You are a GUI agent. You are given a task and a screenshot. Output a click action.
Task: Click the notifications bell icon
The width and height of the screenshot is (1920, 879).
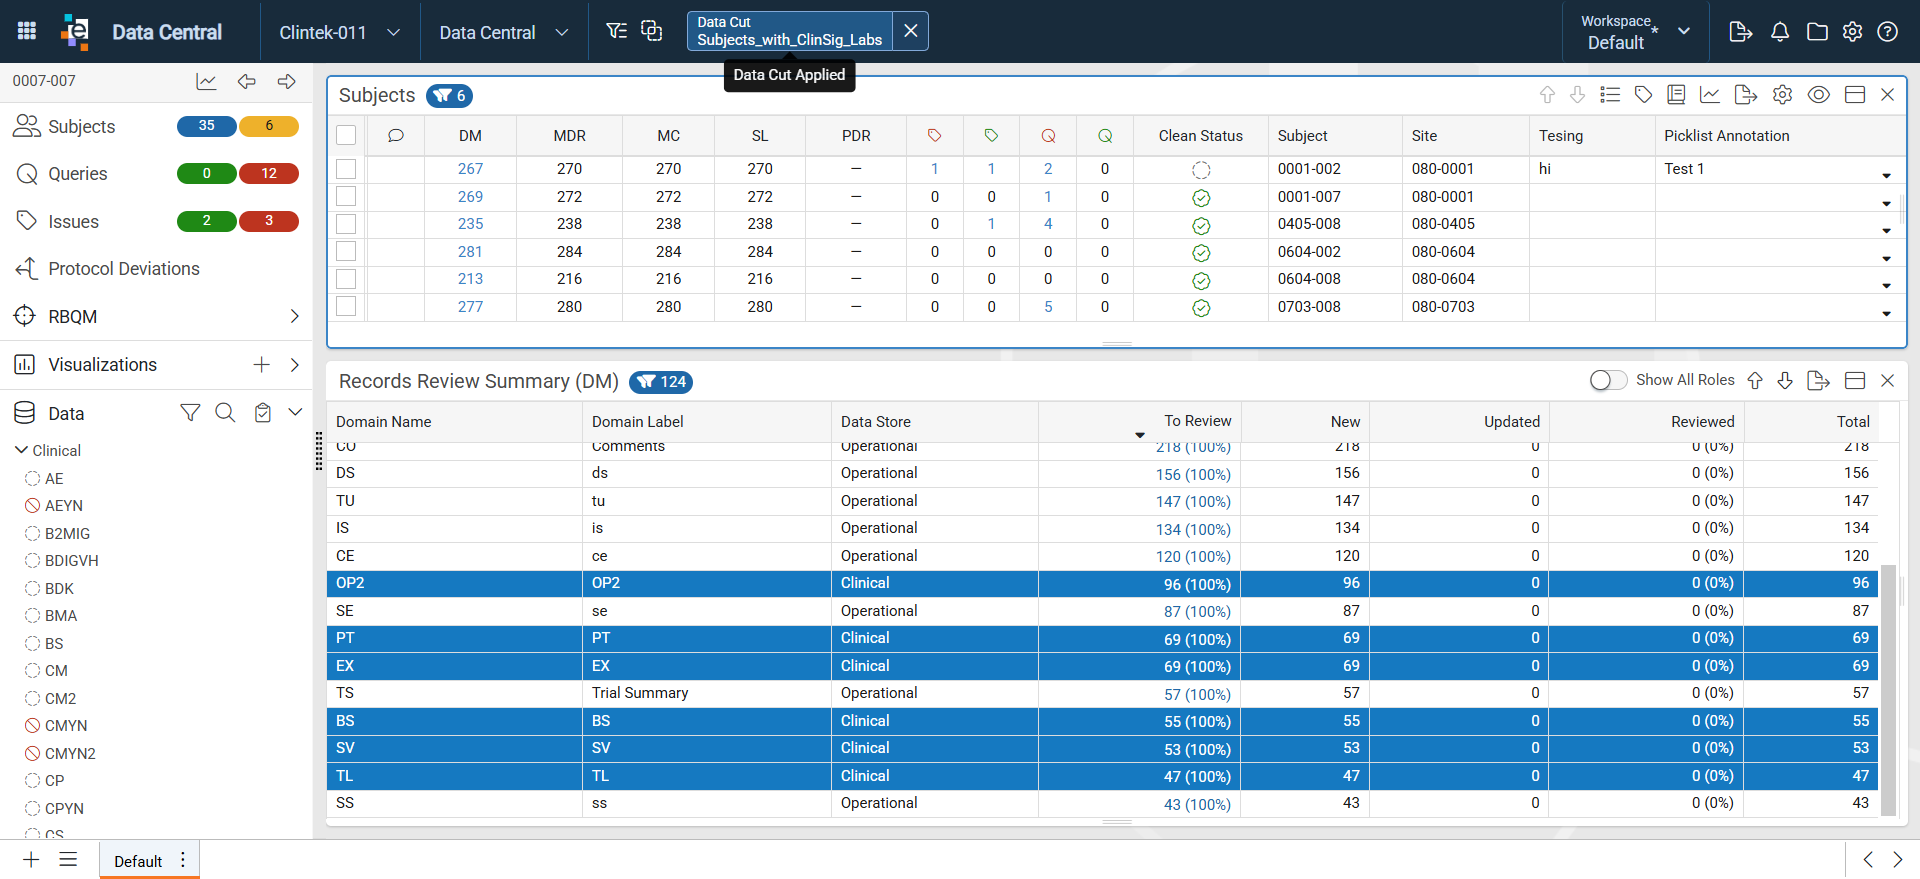(1779, 32)
